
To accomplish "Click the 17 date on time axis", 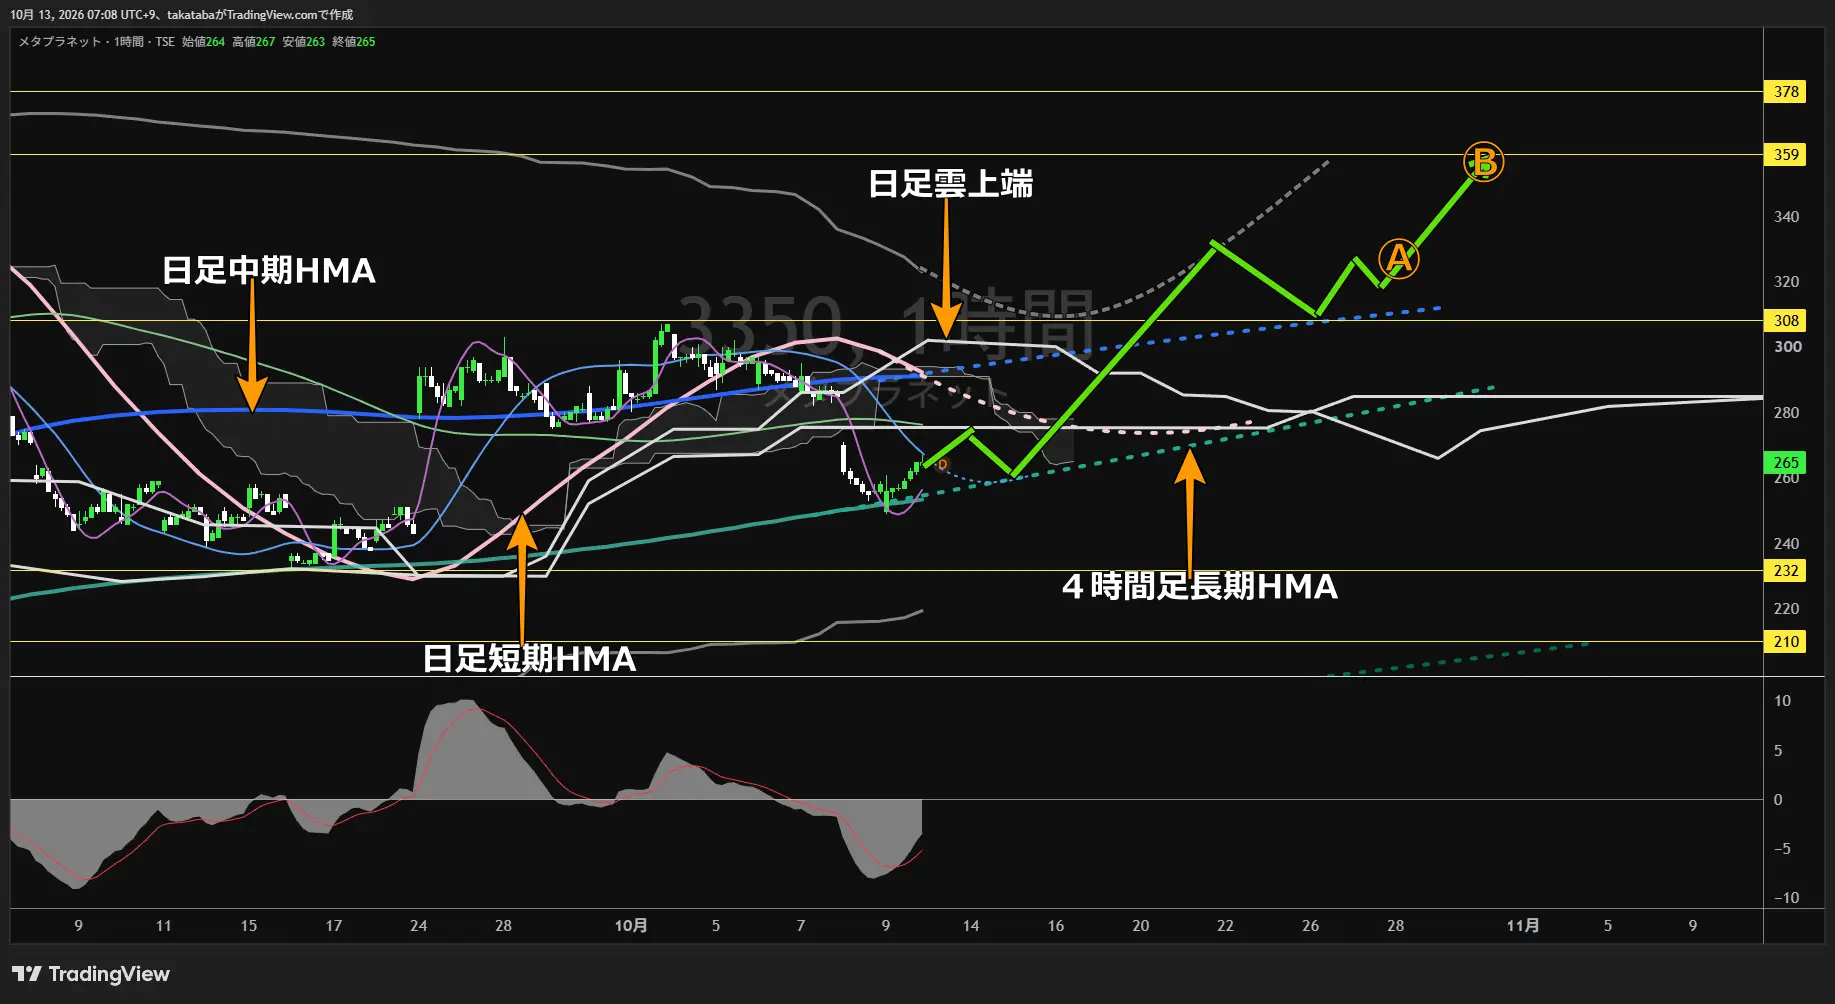I will (334, 926).
